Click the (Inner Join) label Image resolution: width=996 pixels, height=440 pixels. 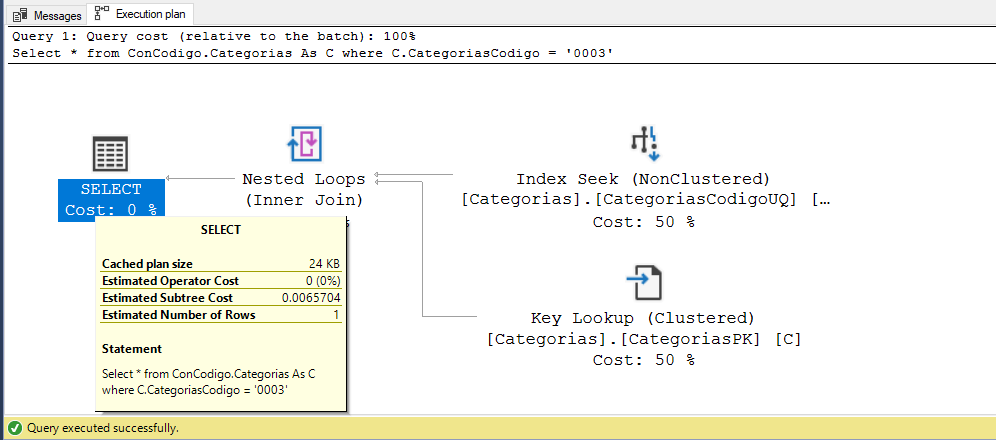pyautogui.click(x=304, y=201)
